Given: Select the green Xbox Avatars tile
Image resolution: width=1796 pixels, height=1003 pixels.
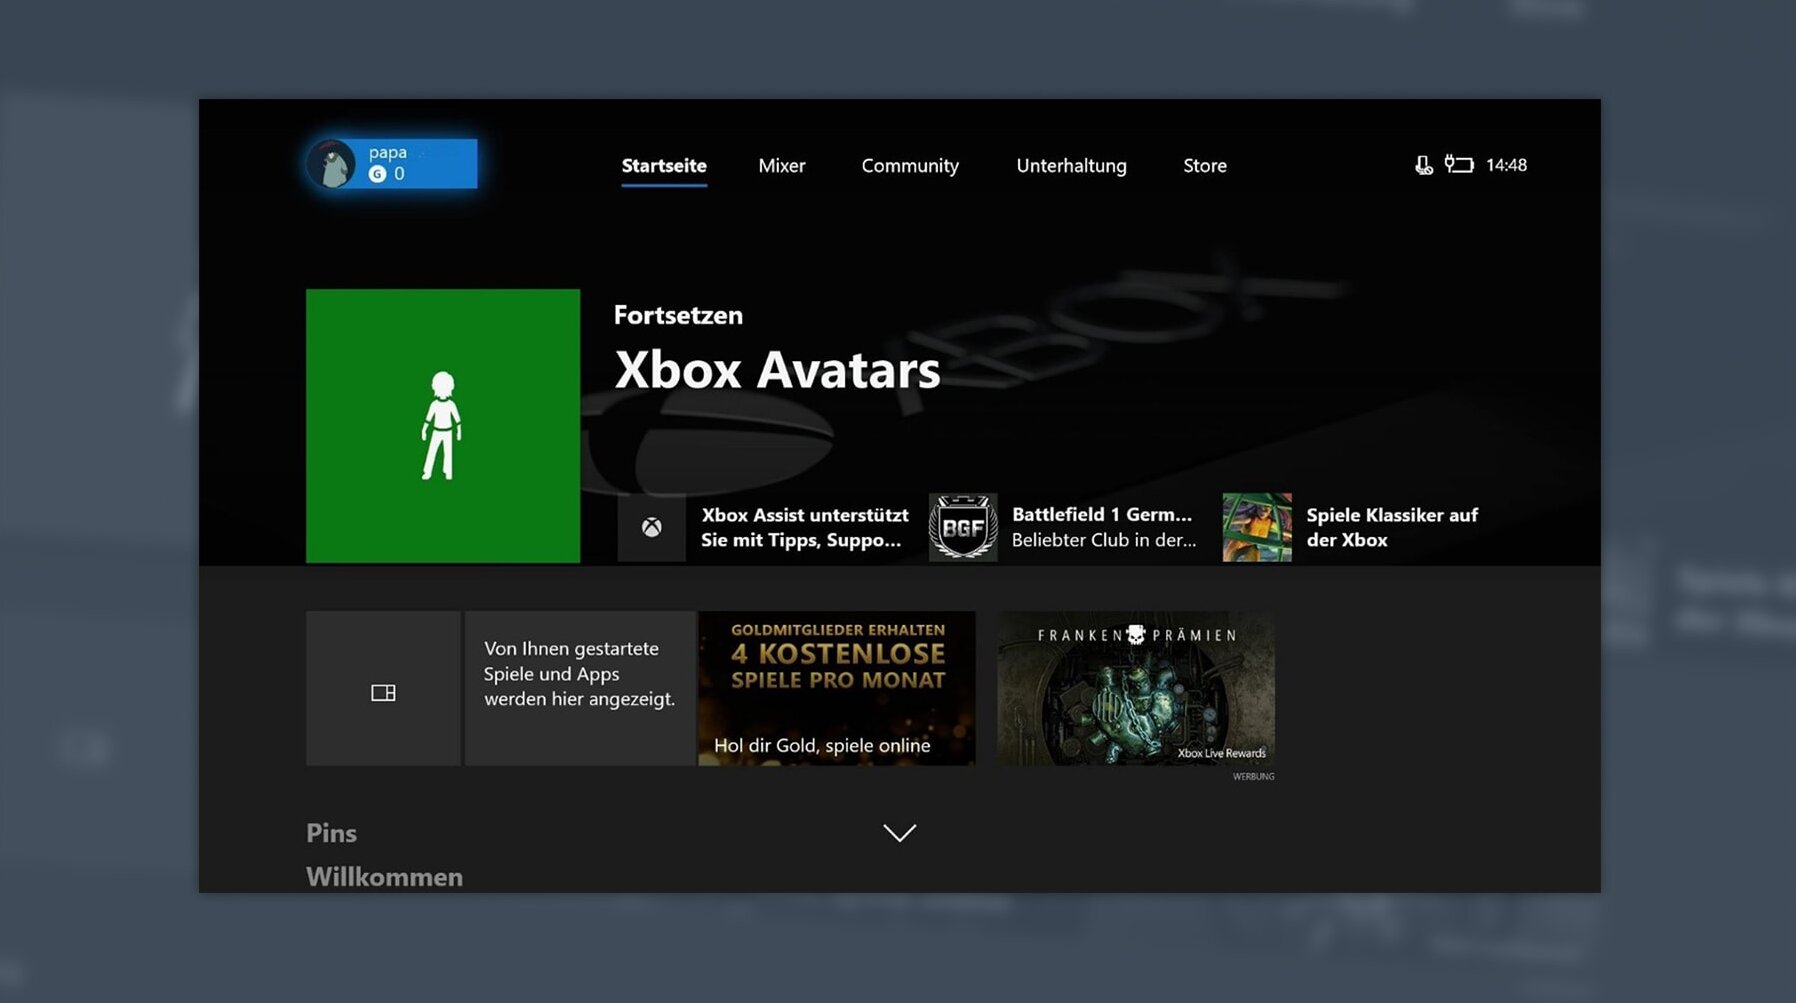Looking at the screenshot, I should pyautogui.click(x=442, y=426).
